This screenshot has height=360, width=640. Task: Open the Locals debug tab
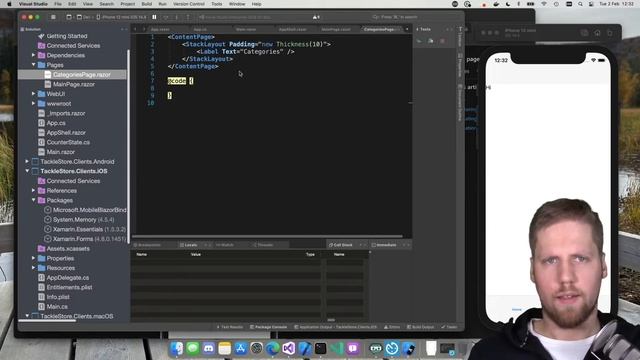[191, 245]
